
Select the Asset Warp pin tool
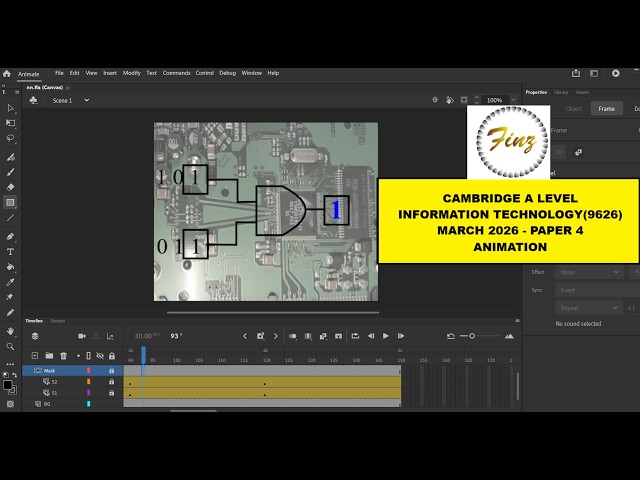(10, 297)
